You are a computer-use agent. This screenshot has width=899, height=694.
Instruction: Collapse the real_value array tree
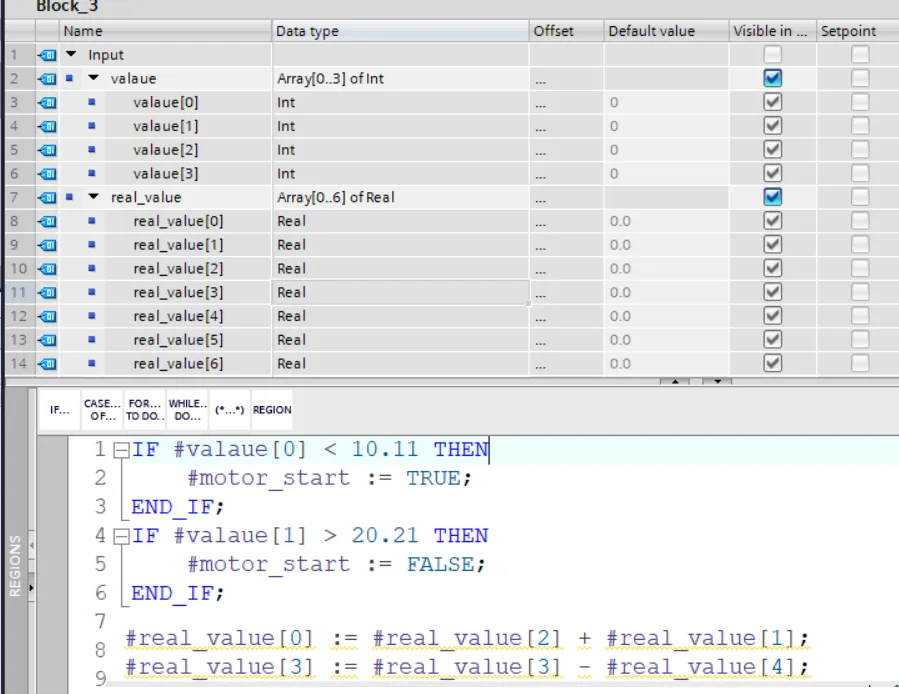(93, 196)
